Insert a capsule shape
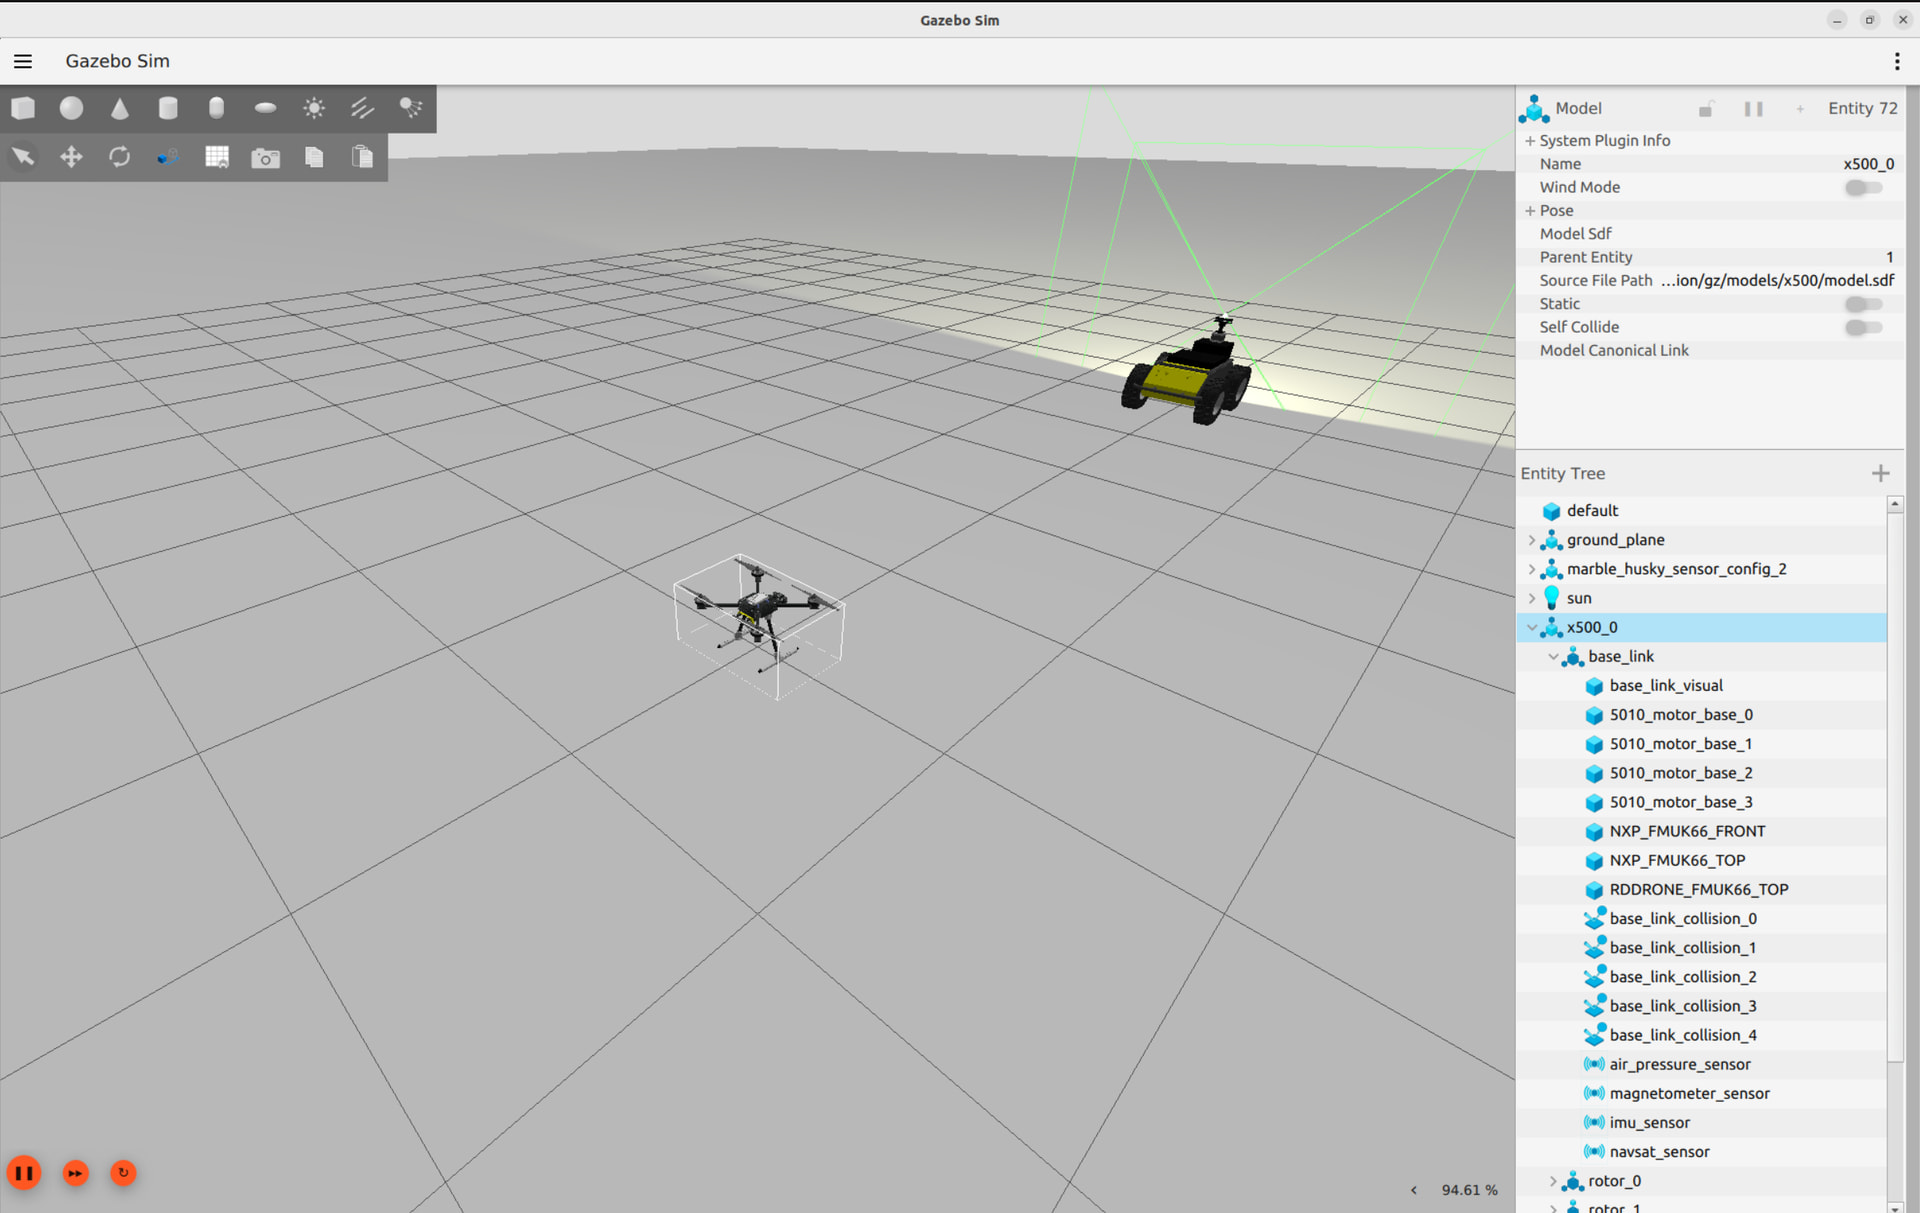 (216, 108)
